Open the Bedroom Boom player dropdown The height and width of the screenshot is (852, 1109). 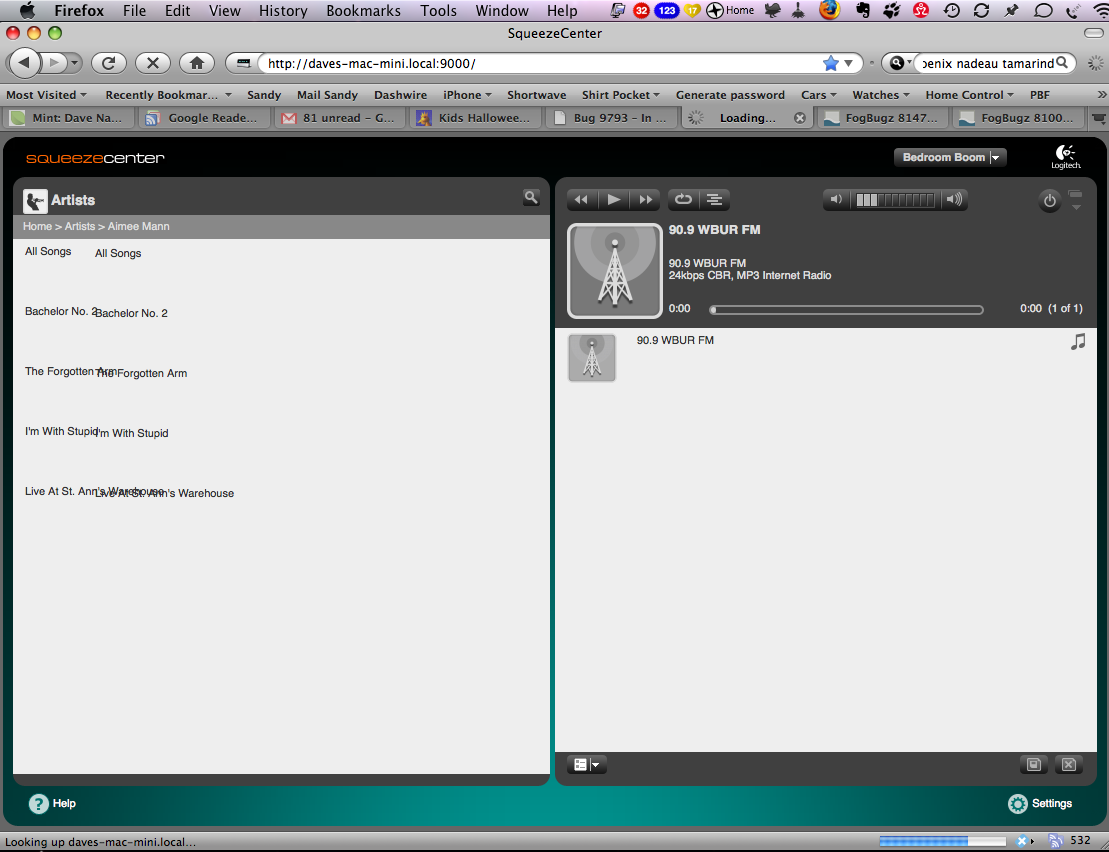(x=950, y=158)
